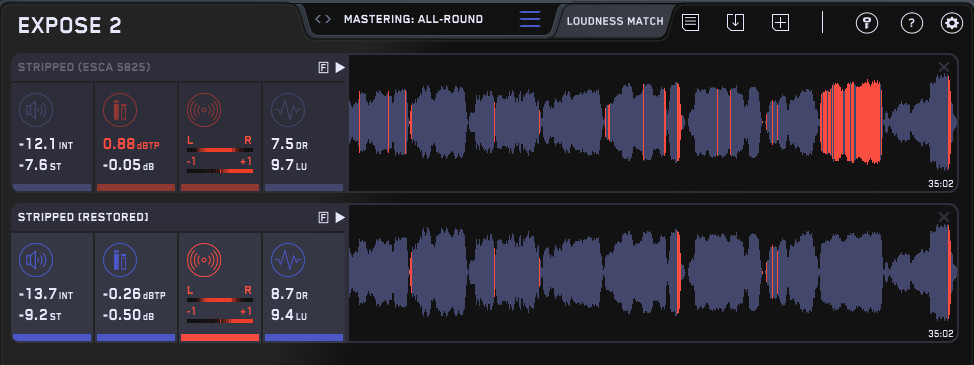Click loudness speaker icon in RESTORED row

pyautogui.click(x=36, y=260)
